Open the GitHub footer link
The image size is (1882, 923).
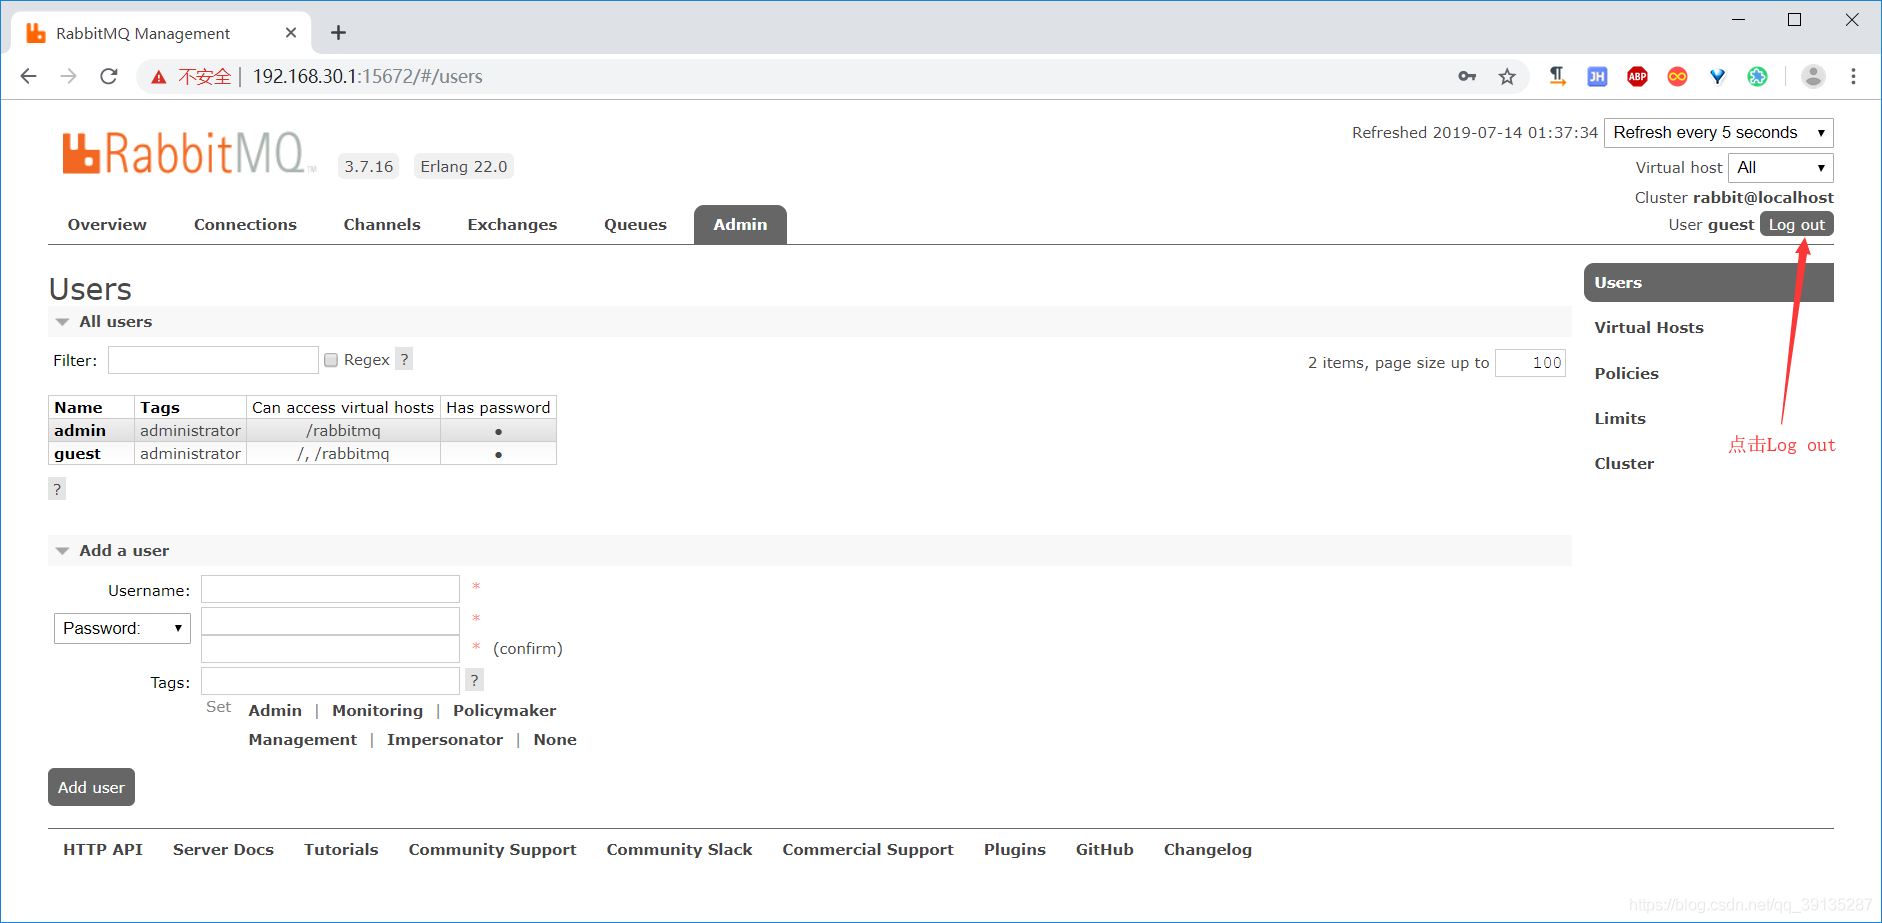pos(1104,850)
